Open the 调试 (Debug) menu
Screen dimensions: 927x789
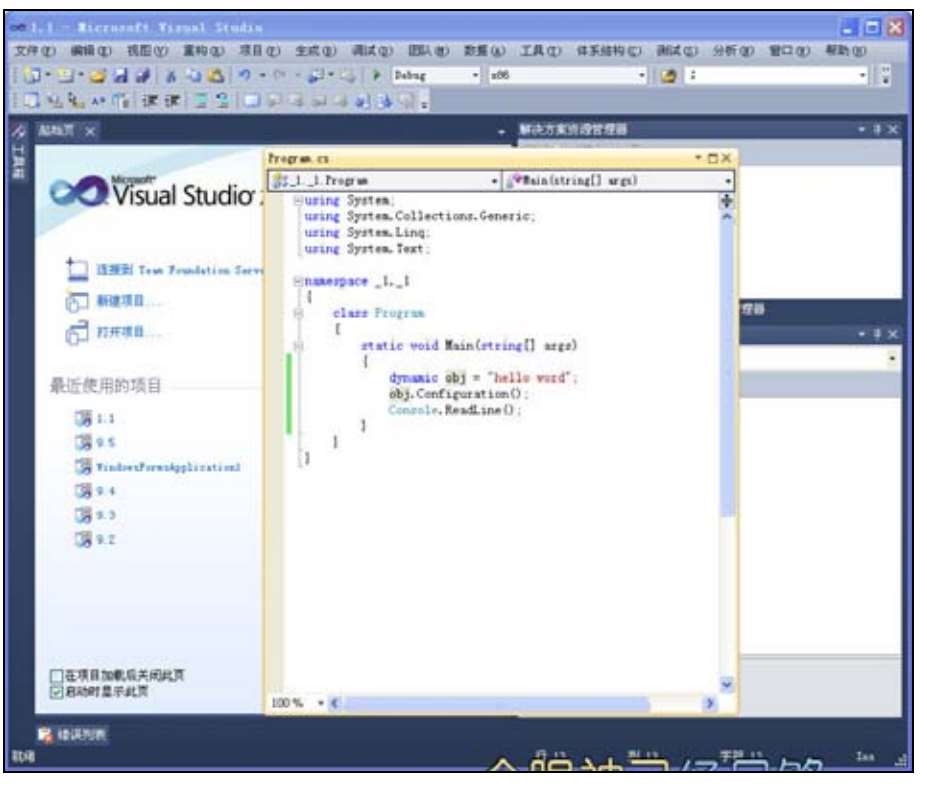click(371, 50)
